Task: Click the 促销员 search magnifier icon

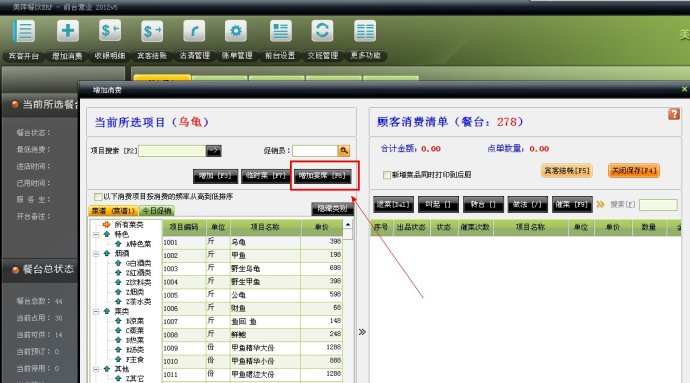Action: pos(344,151)
